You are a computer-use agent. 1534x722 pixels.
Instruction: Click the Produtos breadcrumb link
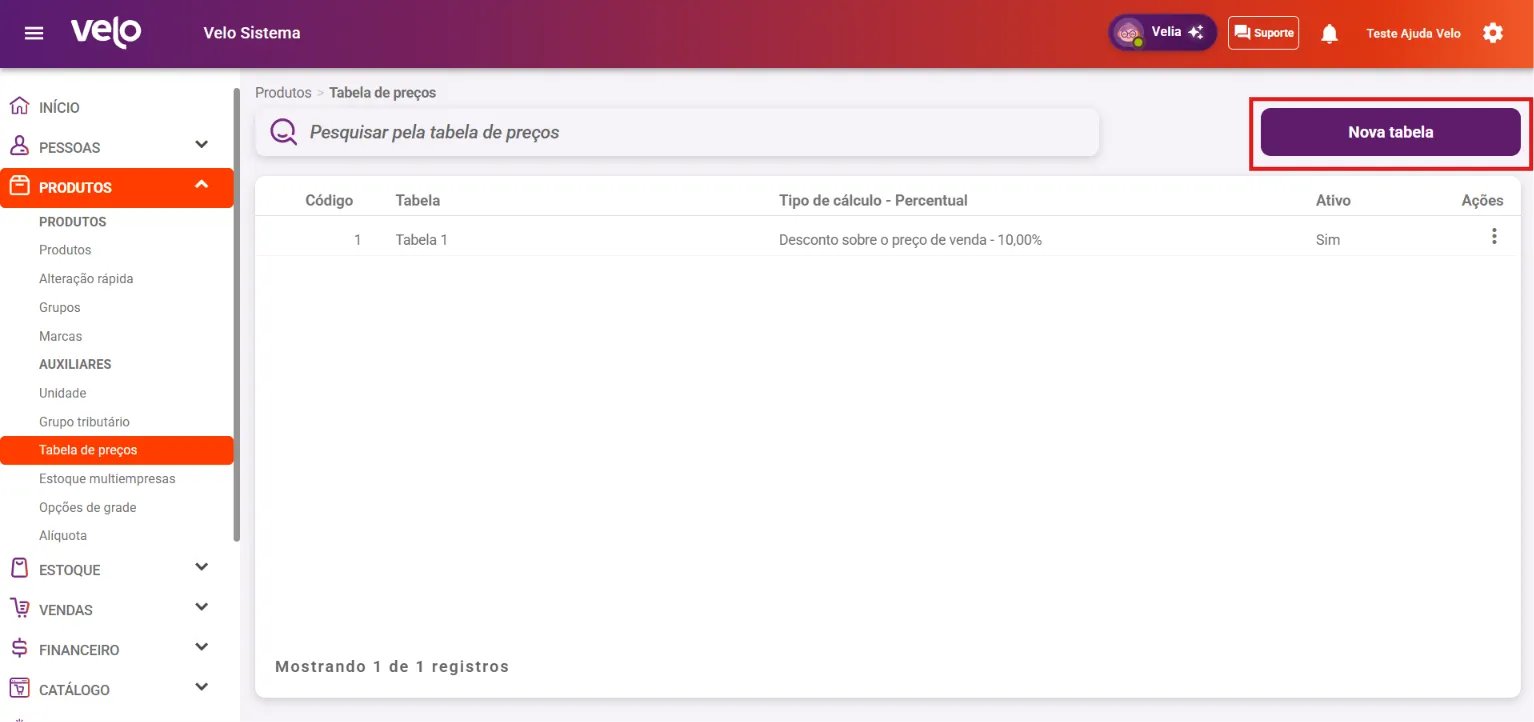click(x=283, y=92)
